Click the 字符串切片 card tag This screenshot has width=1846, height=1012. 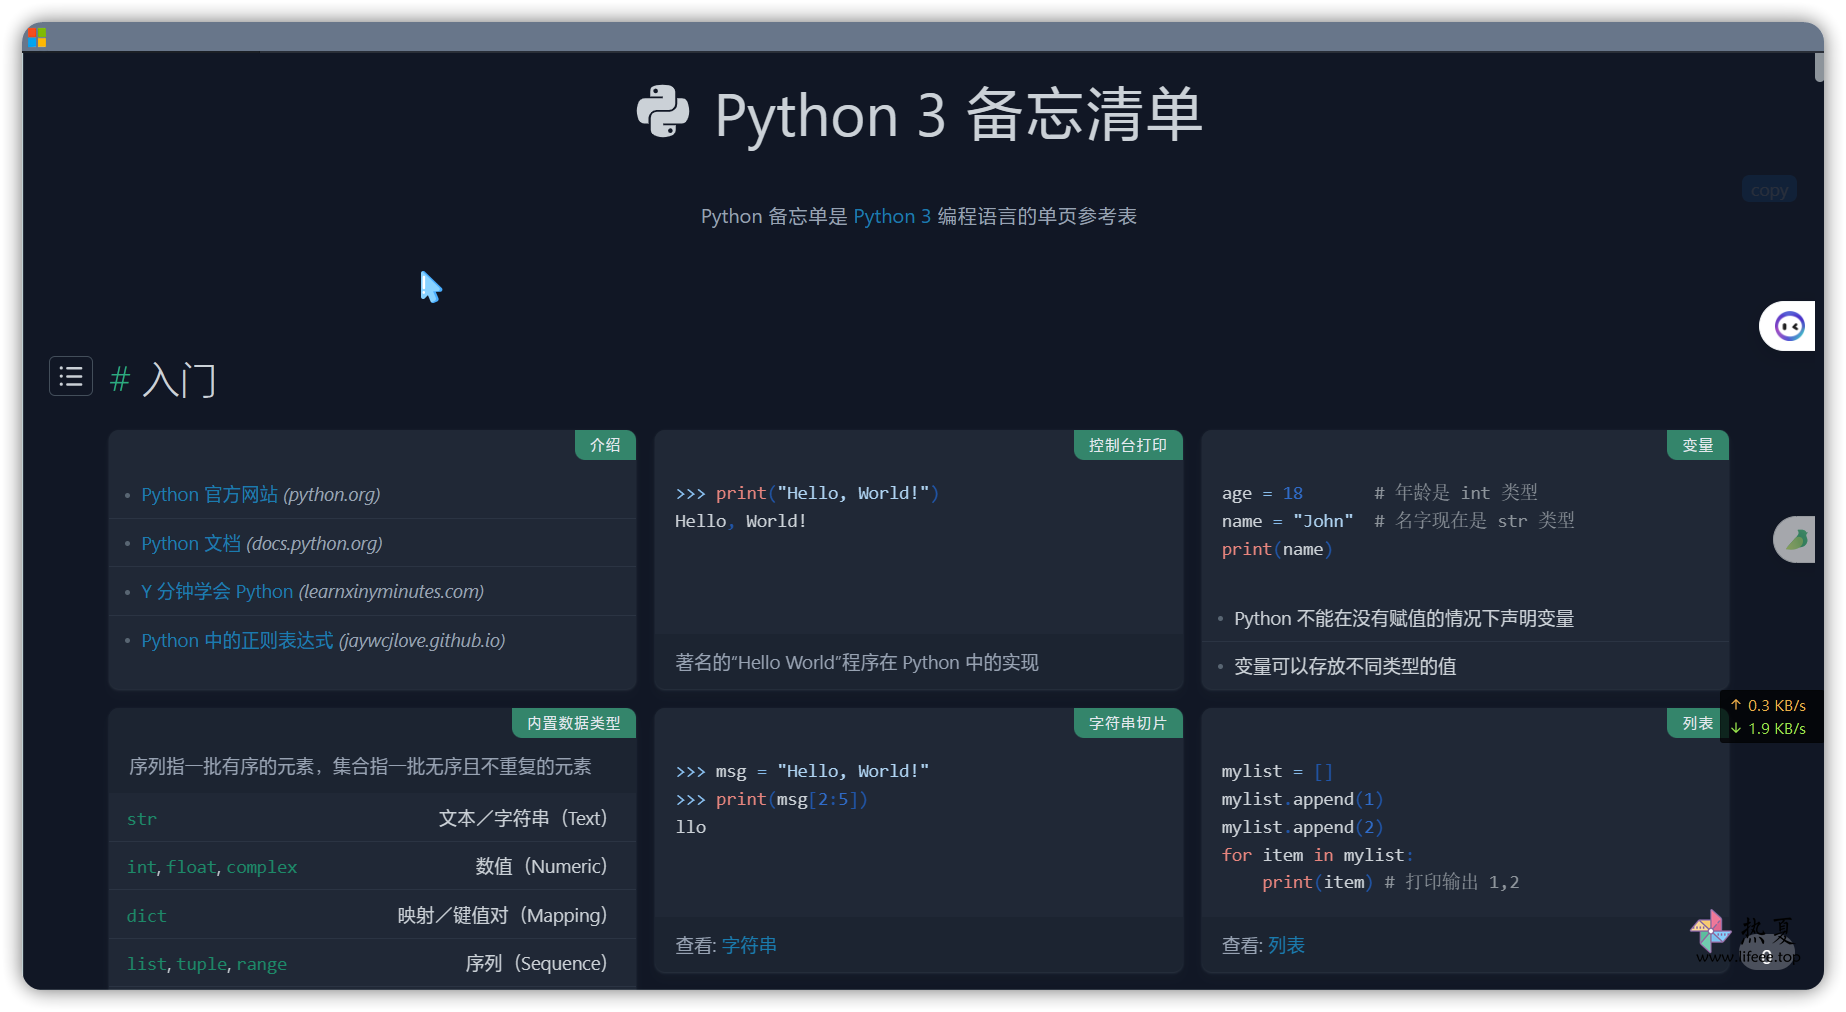[1127, 724]
